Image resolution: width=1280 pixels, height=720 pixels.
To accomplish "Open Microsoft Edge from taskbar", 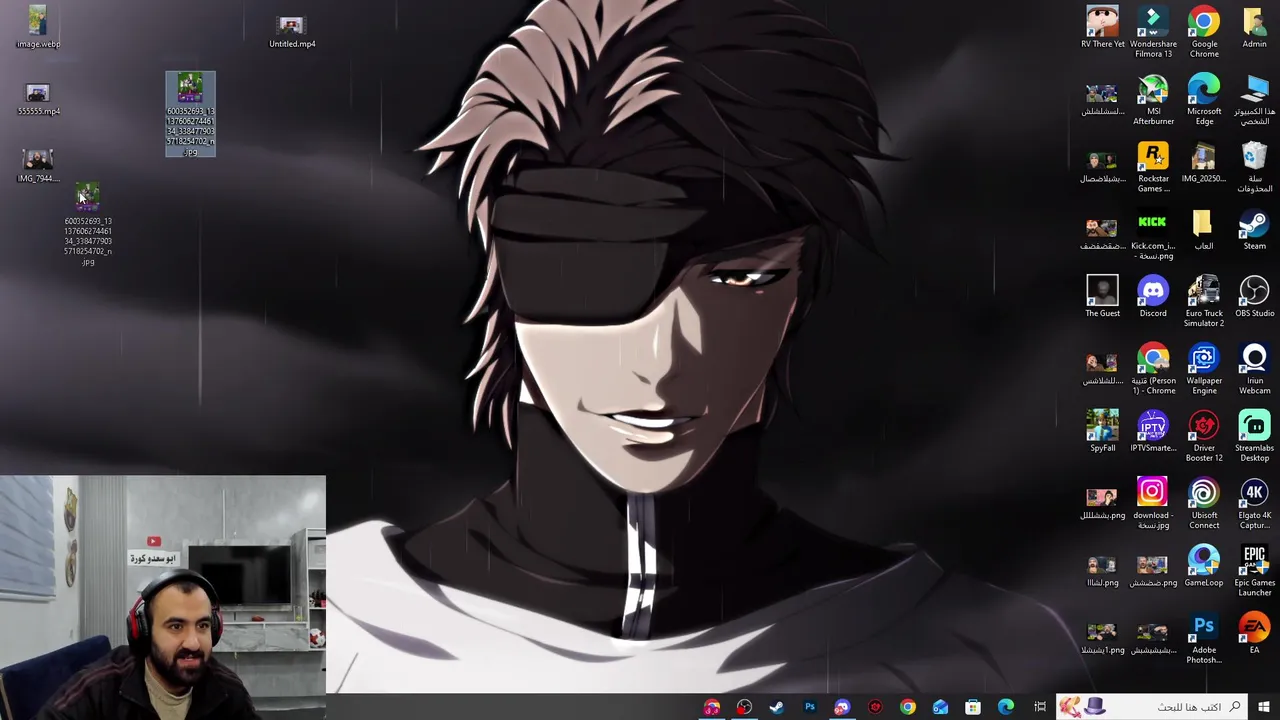I will [x=1006, y=707].
